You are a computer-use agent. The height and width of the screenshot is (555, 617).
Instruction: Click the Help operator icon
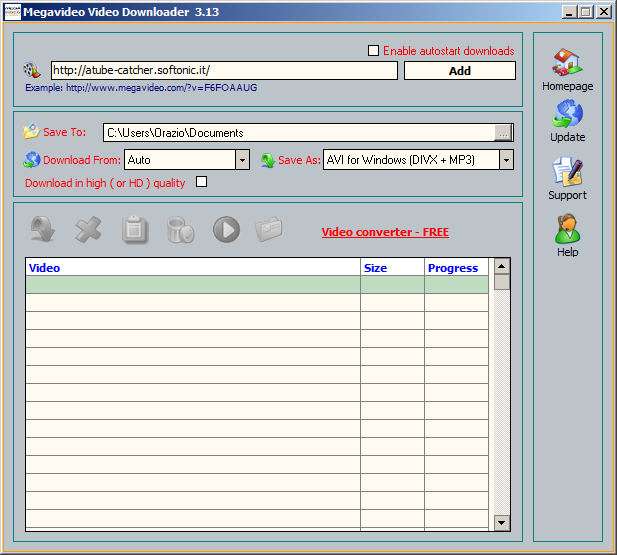567,229
